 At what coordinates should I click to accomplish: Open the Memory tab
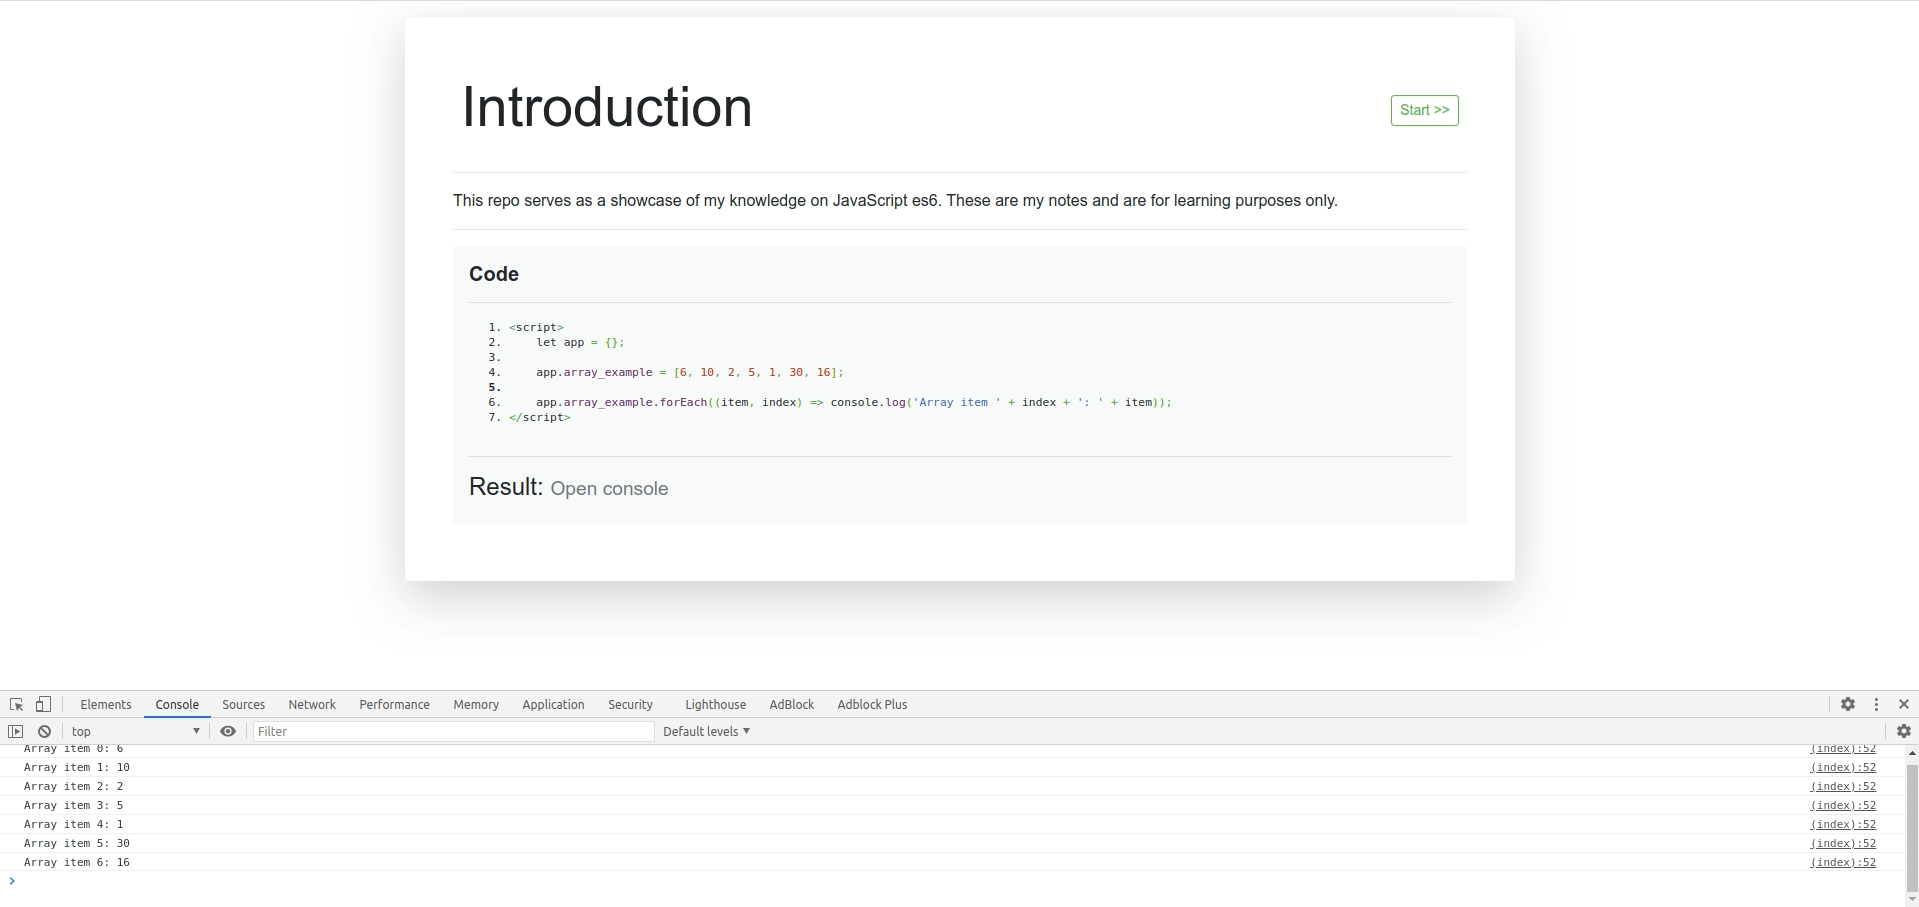(x=476, y=705)
